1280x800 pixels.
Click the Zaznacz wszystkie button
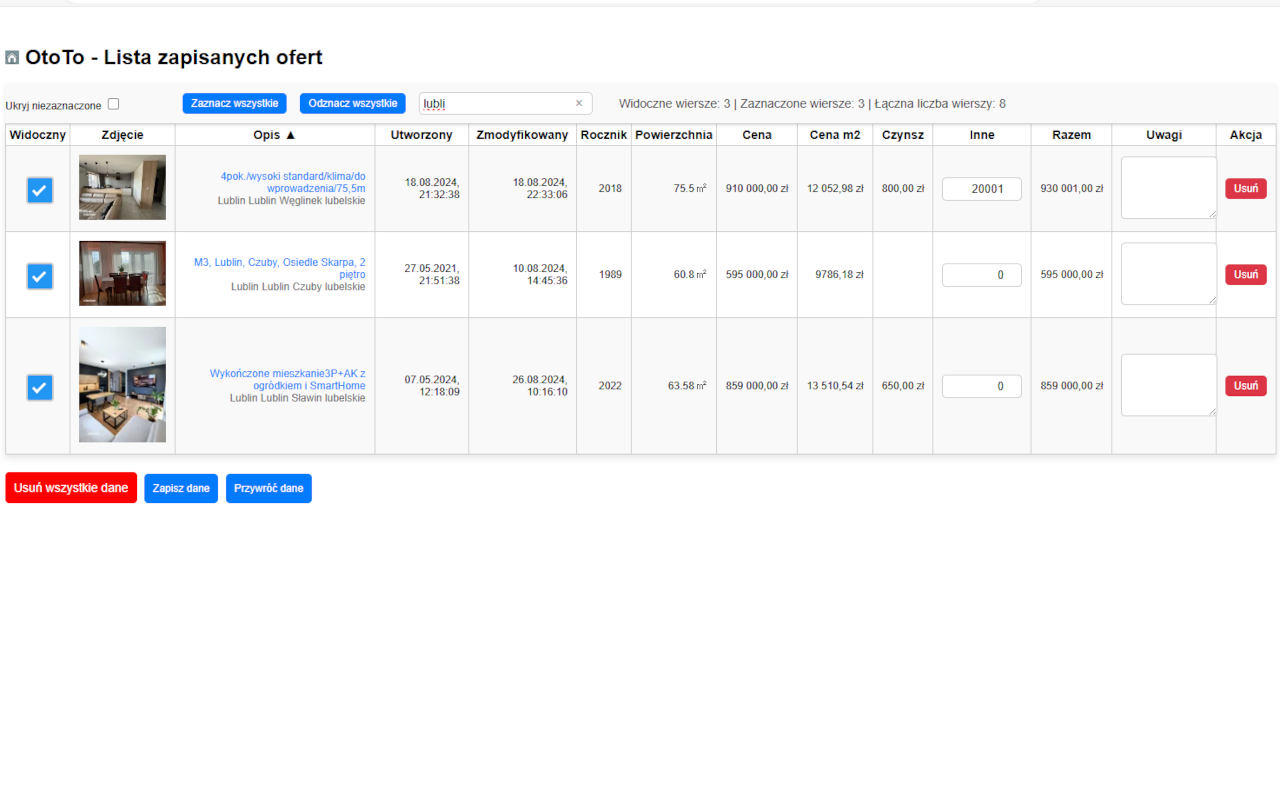pos(234,103)
